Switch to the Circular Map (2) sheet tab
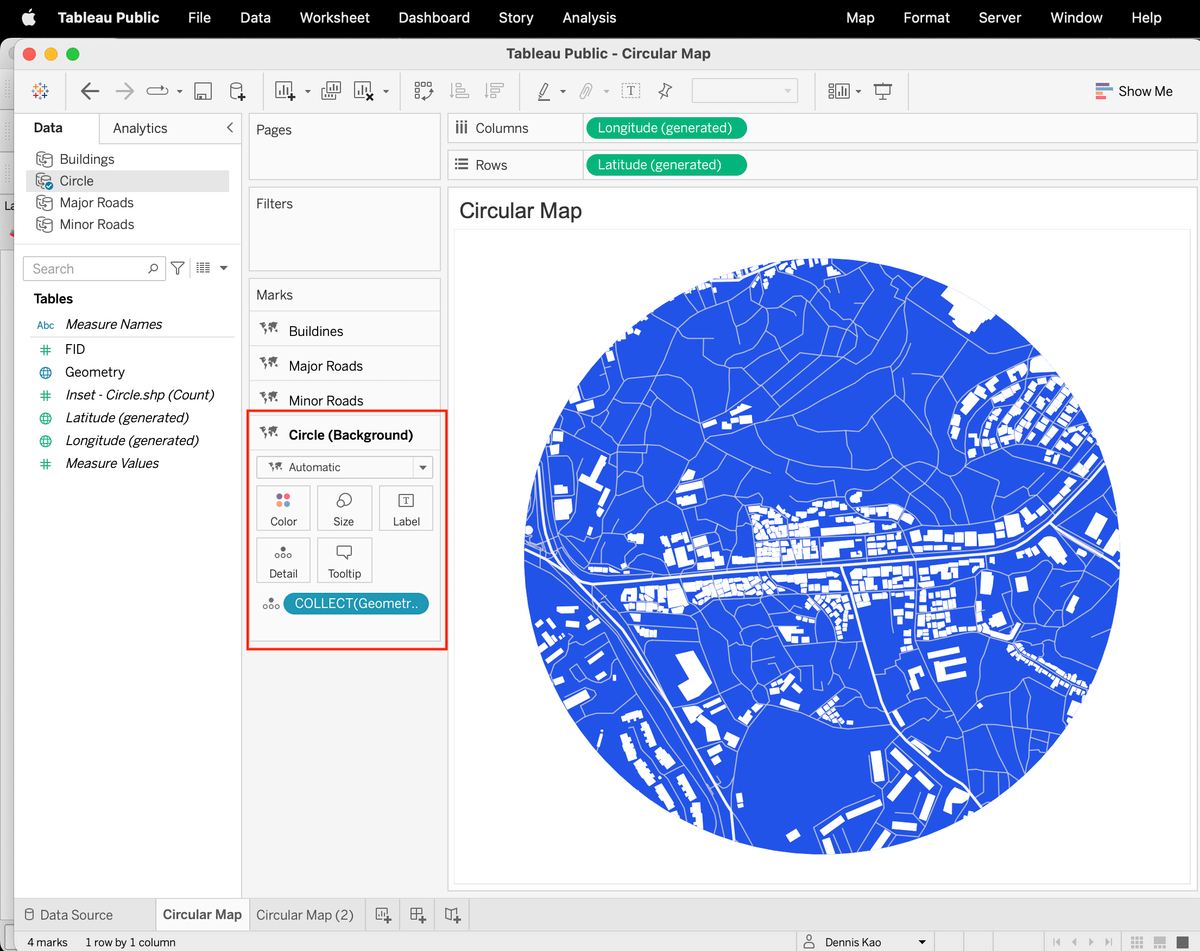Viewport: 1200px width, 951px height. click(x=305, y=914)
